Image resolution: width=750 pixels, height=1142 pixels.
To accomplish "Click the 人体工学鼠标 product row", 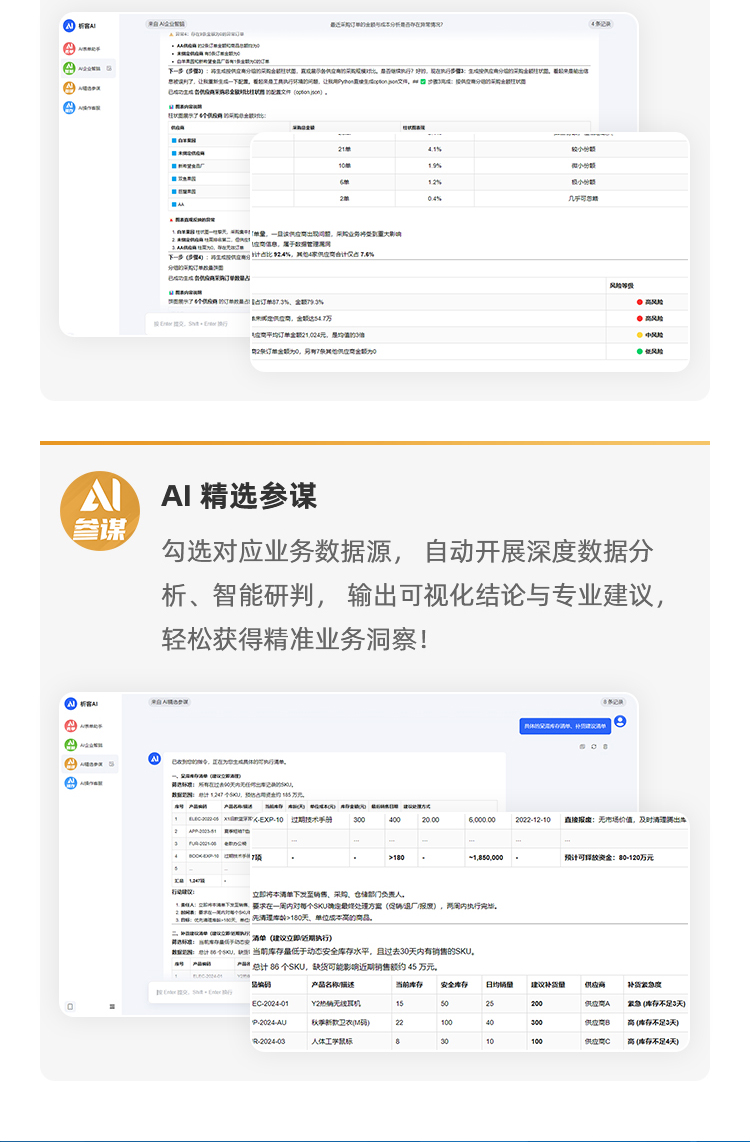I will [x=469, y=1041].
